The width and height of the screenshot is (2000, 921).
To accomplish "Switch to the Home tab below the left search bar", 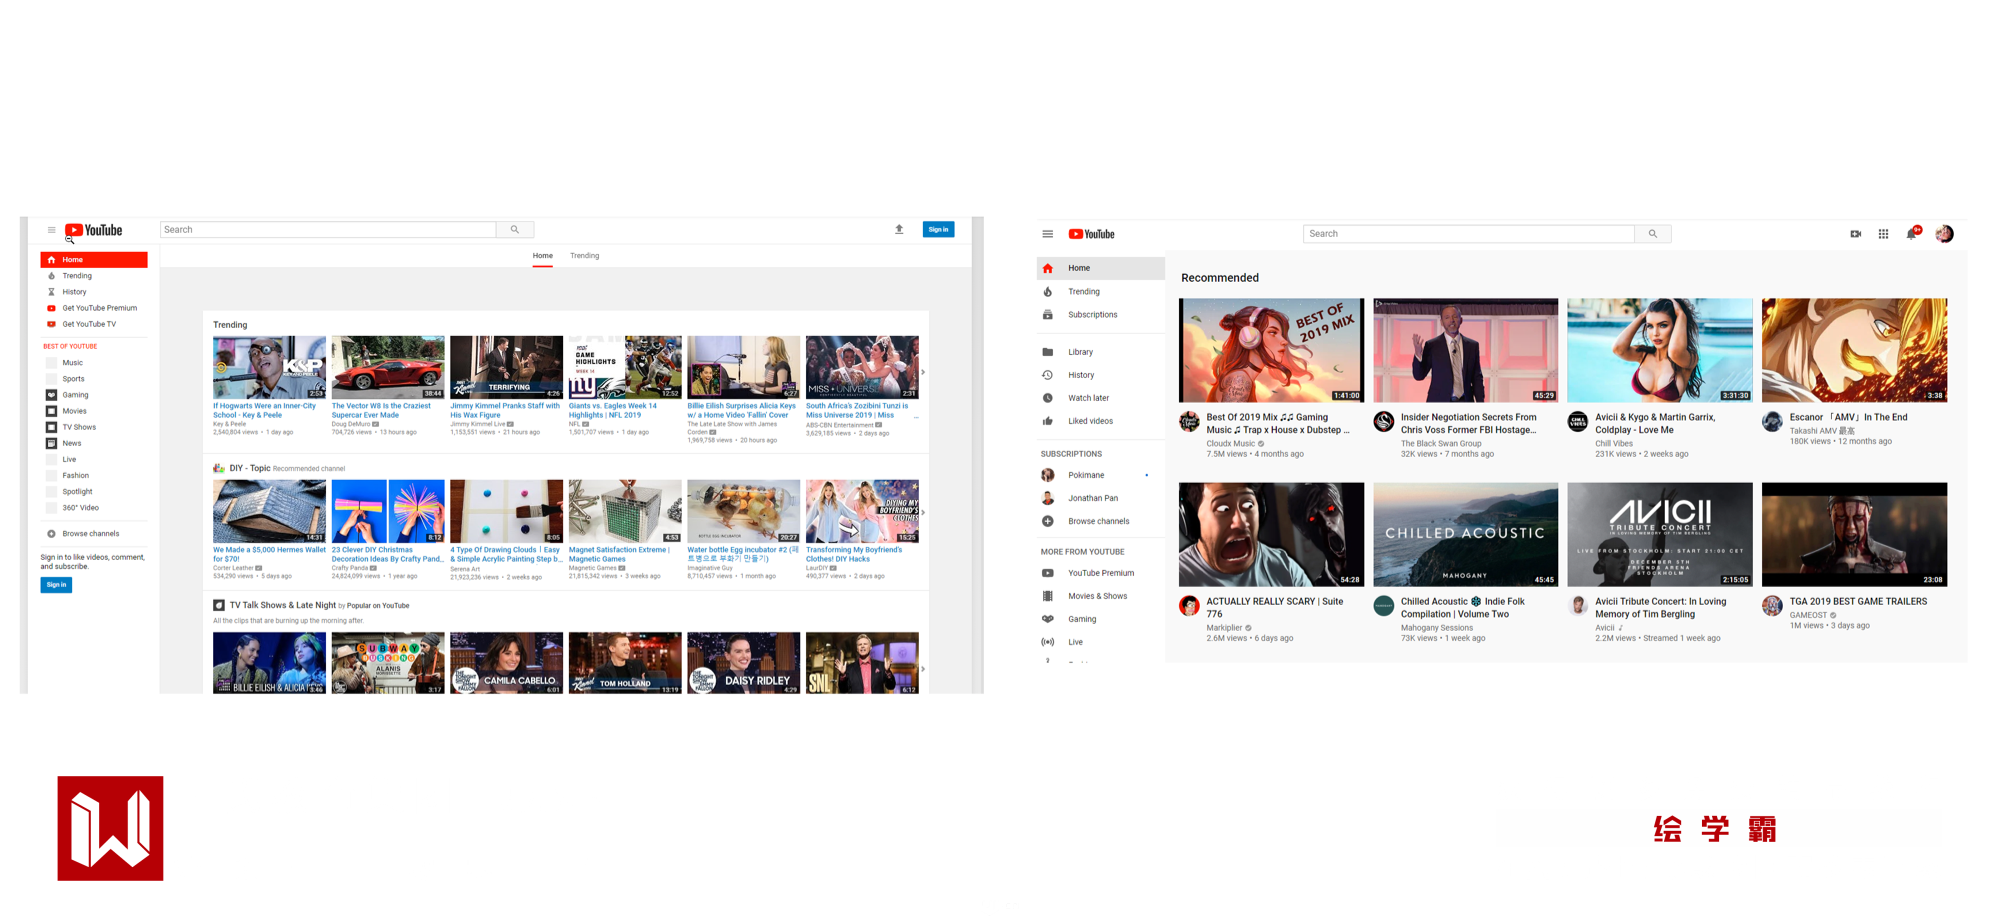I will click(x=543, y=256).
